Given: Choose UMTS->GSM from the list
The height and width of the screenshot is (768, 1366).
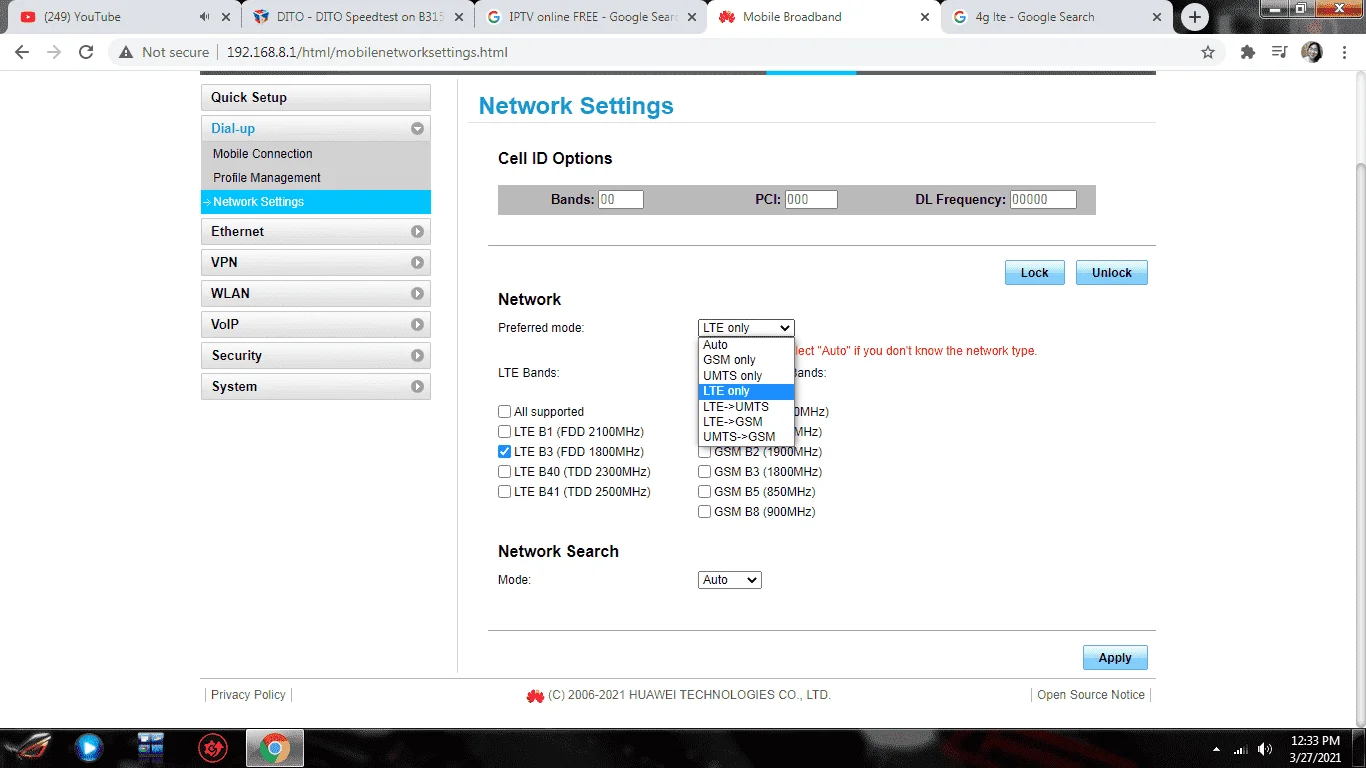Looking at the screenshot, I should pos(746,437).
